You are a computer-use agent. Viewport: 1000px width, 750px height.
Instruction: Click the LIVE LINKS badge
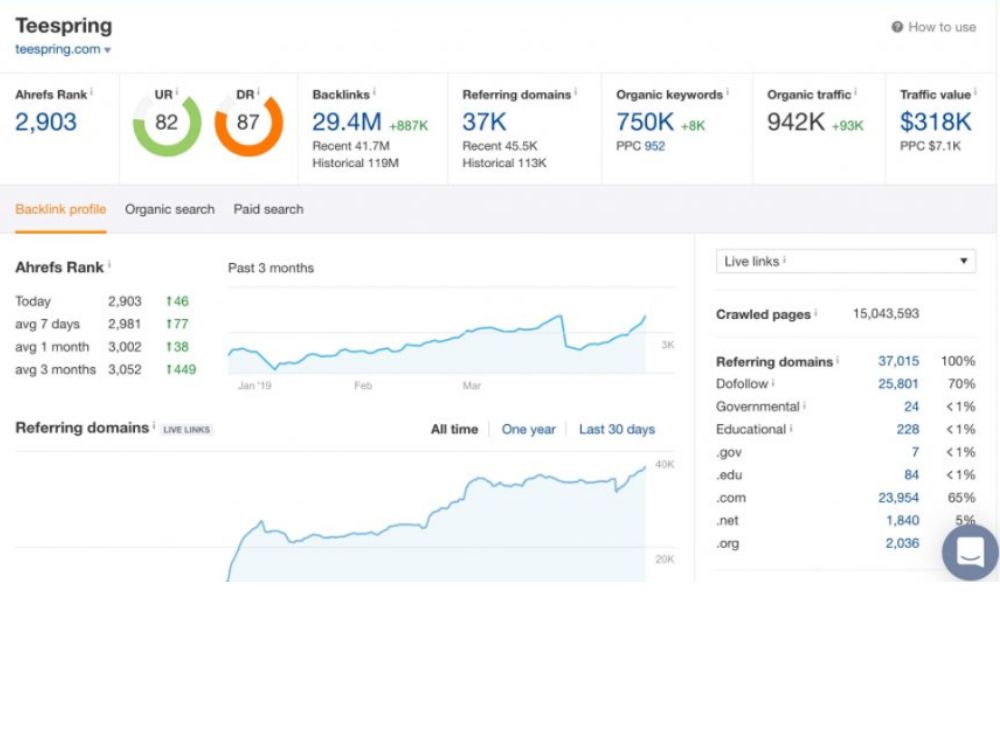pyautogui.click(x=186, y=430)
